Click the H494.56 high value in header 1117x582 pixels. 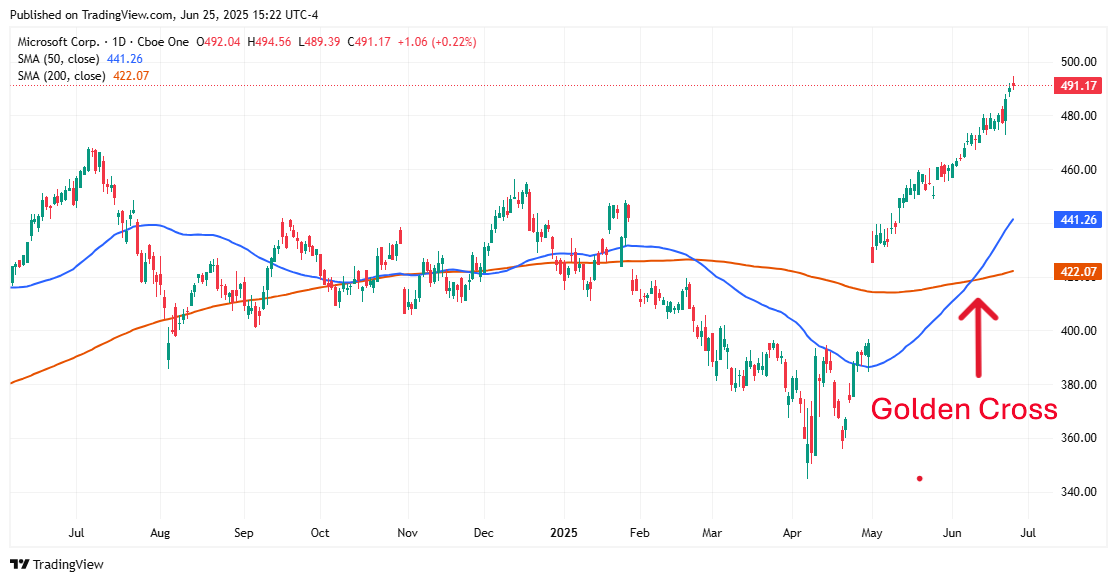tap(269, 42)
